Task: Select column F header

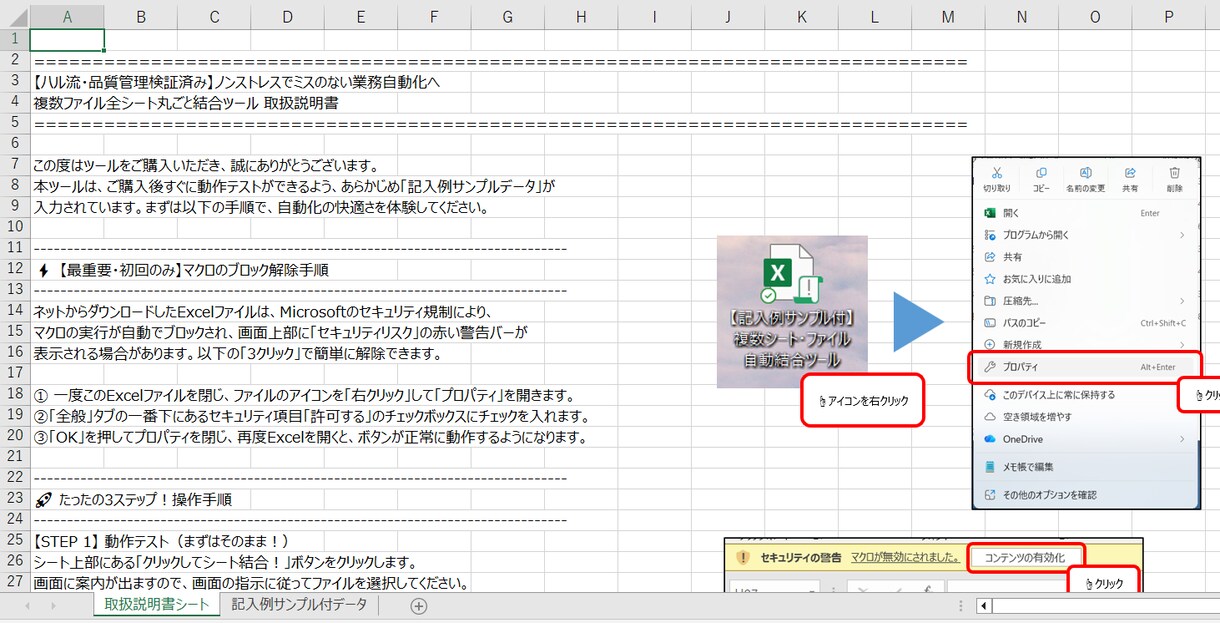Action: click(434, 17)
